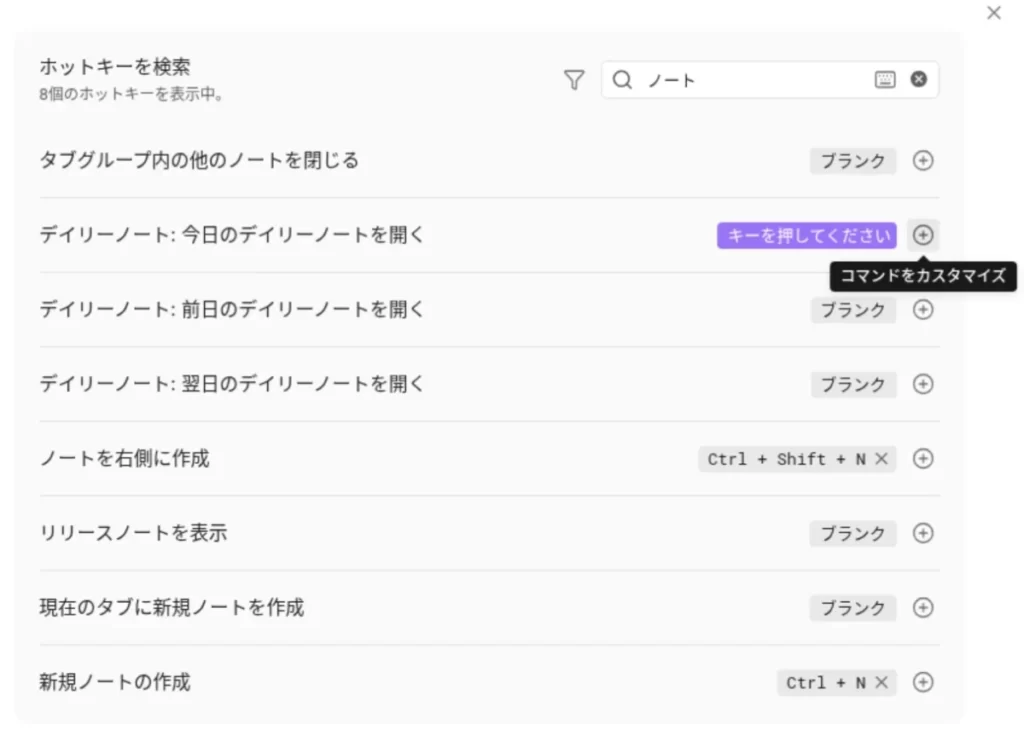Viewport: 1024px width, 736px height.
Task: Add a hotkey for リリースノートを表示
Action: coord(923,533)
